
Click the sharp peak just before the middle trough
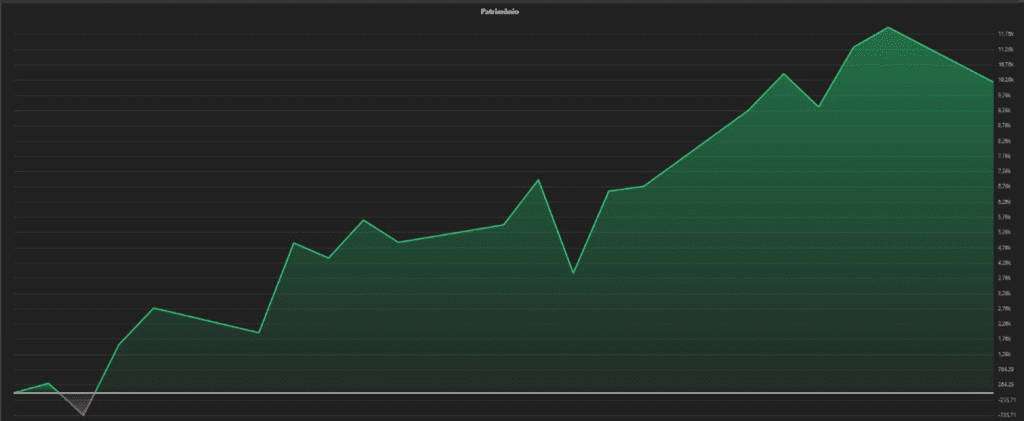pos(539,180)
